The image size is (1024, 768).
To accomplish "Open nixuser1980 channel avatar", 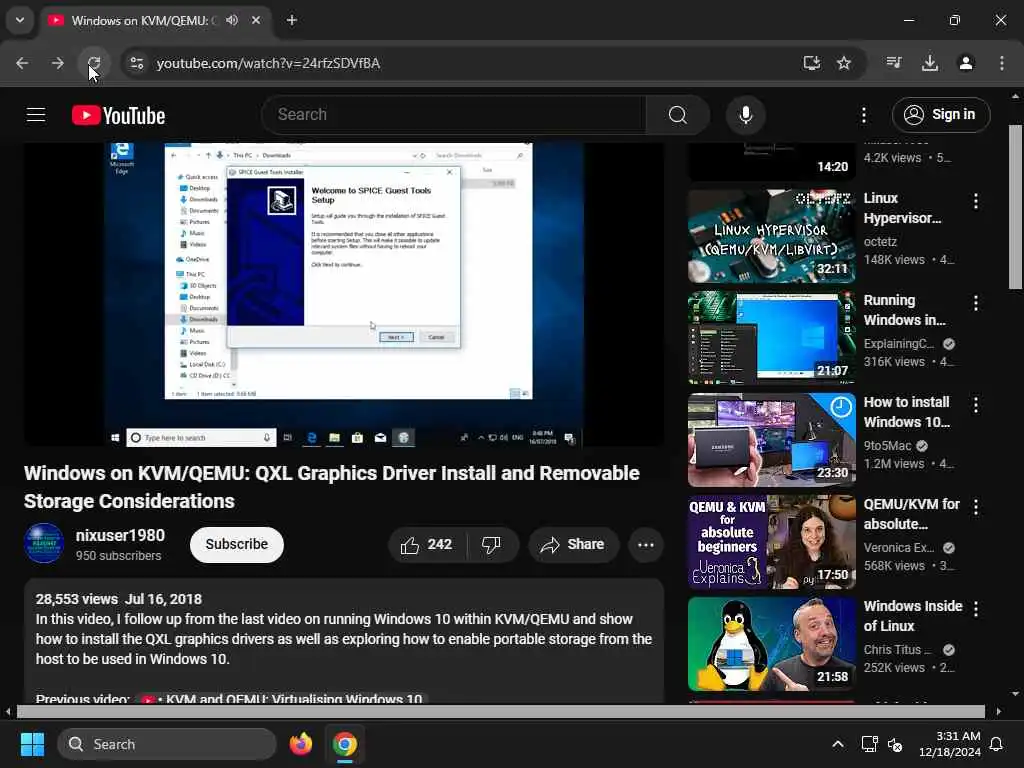I will (44, 543).
